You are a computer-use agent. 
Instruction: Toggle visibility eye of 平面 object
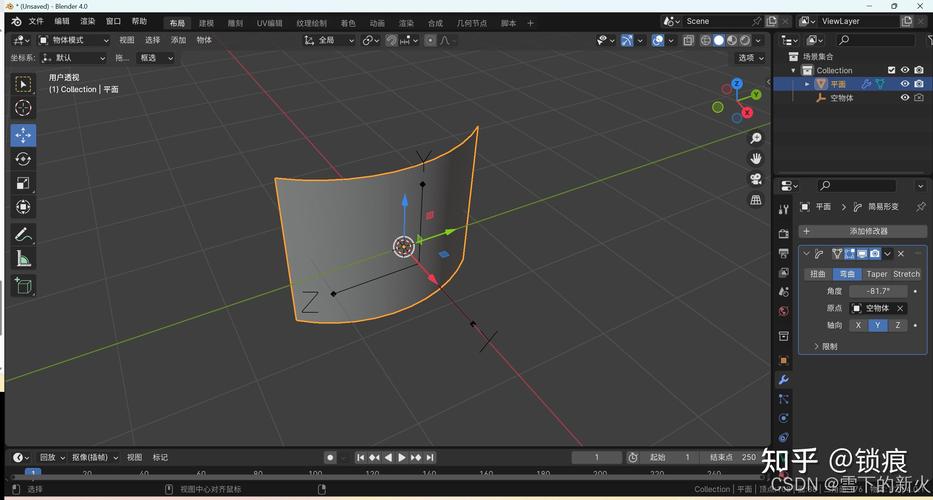[905, 84]
